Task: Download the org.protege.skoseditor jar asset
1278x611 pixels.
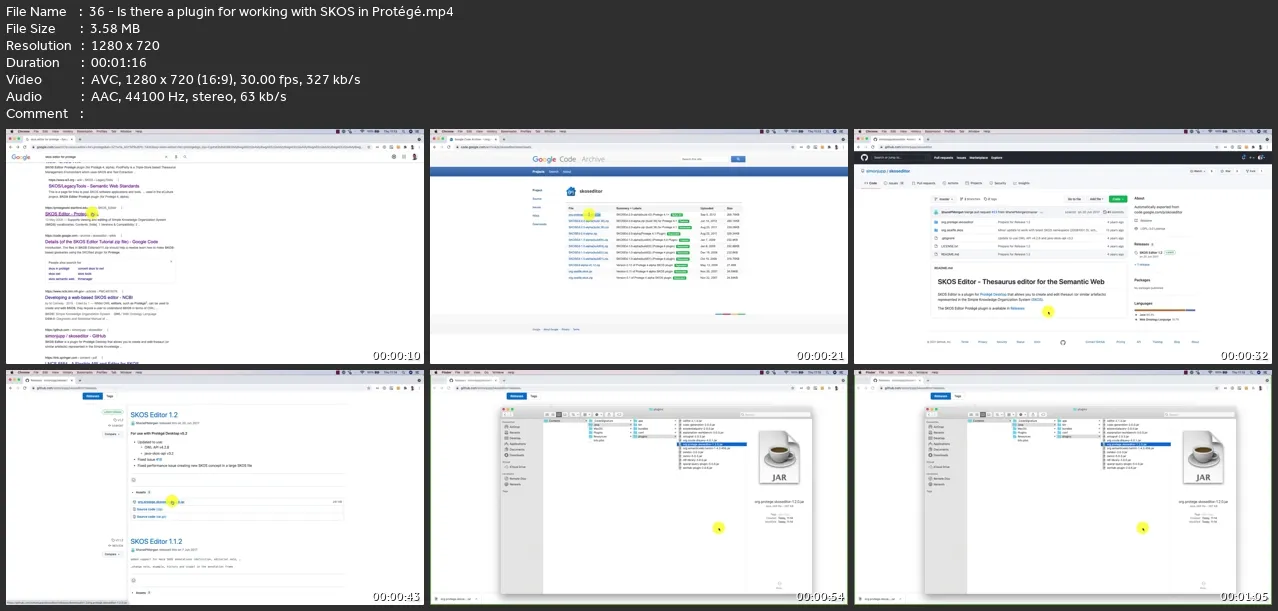Action: (x=161, y=502)
